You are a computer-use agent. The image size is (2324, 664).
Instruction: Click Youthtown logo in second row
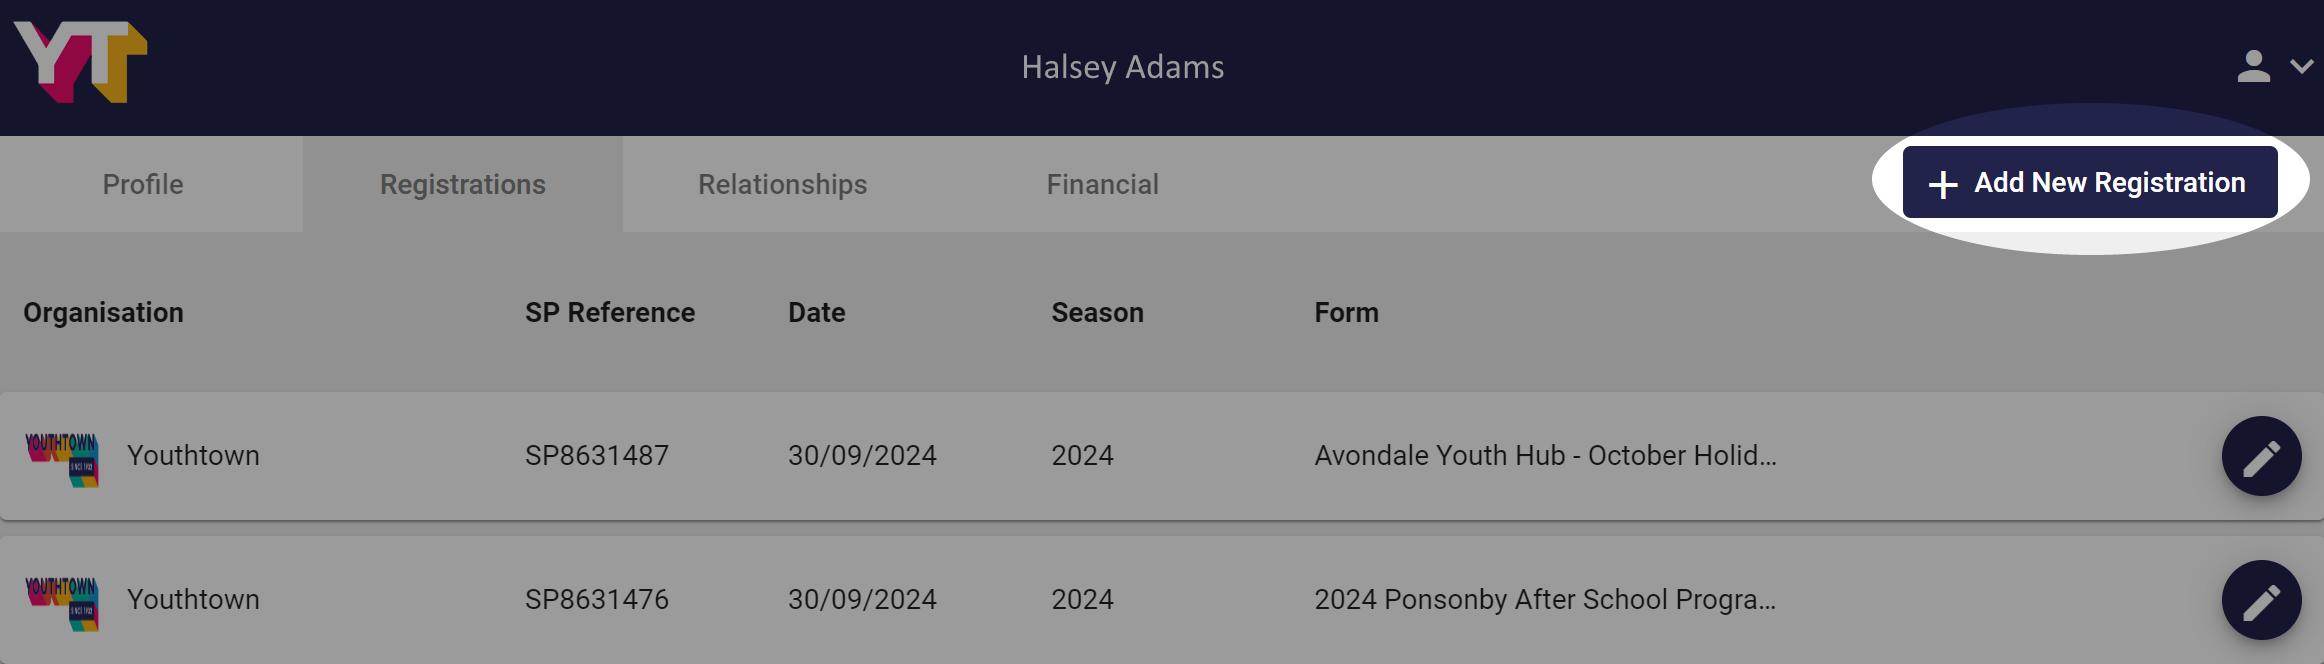(62, 603)
